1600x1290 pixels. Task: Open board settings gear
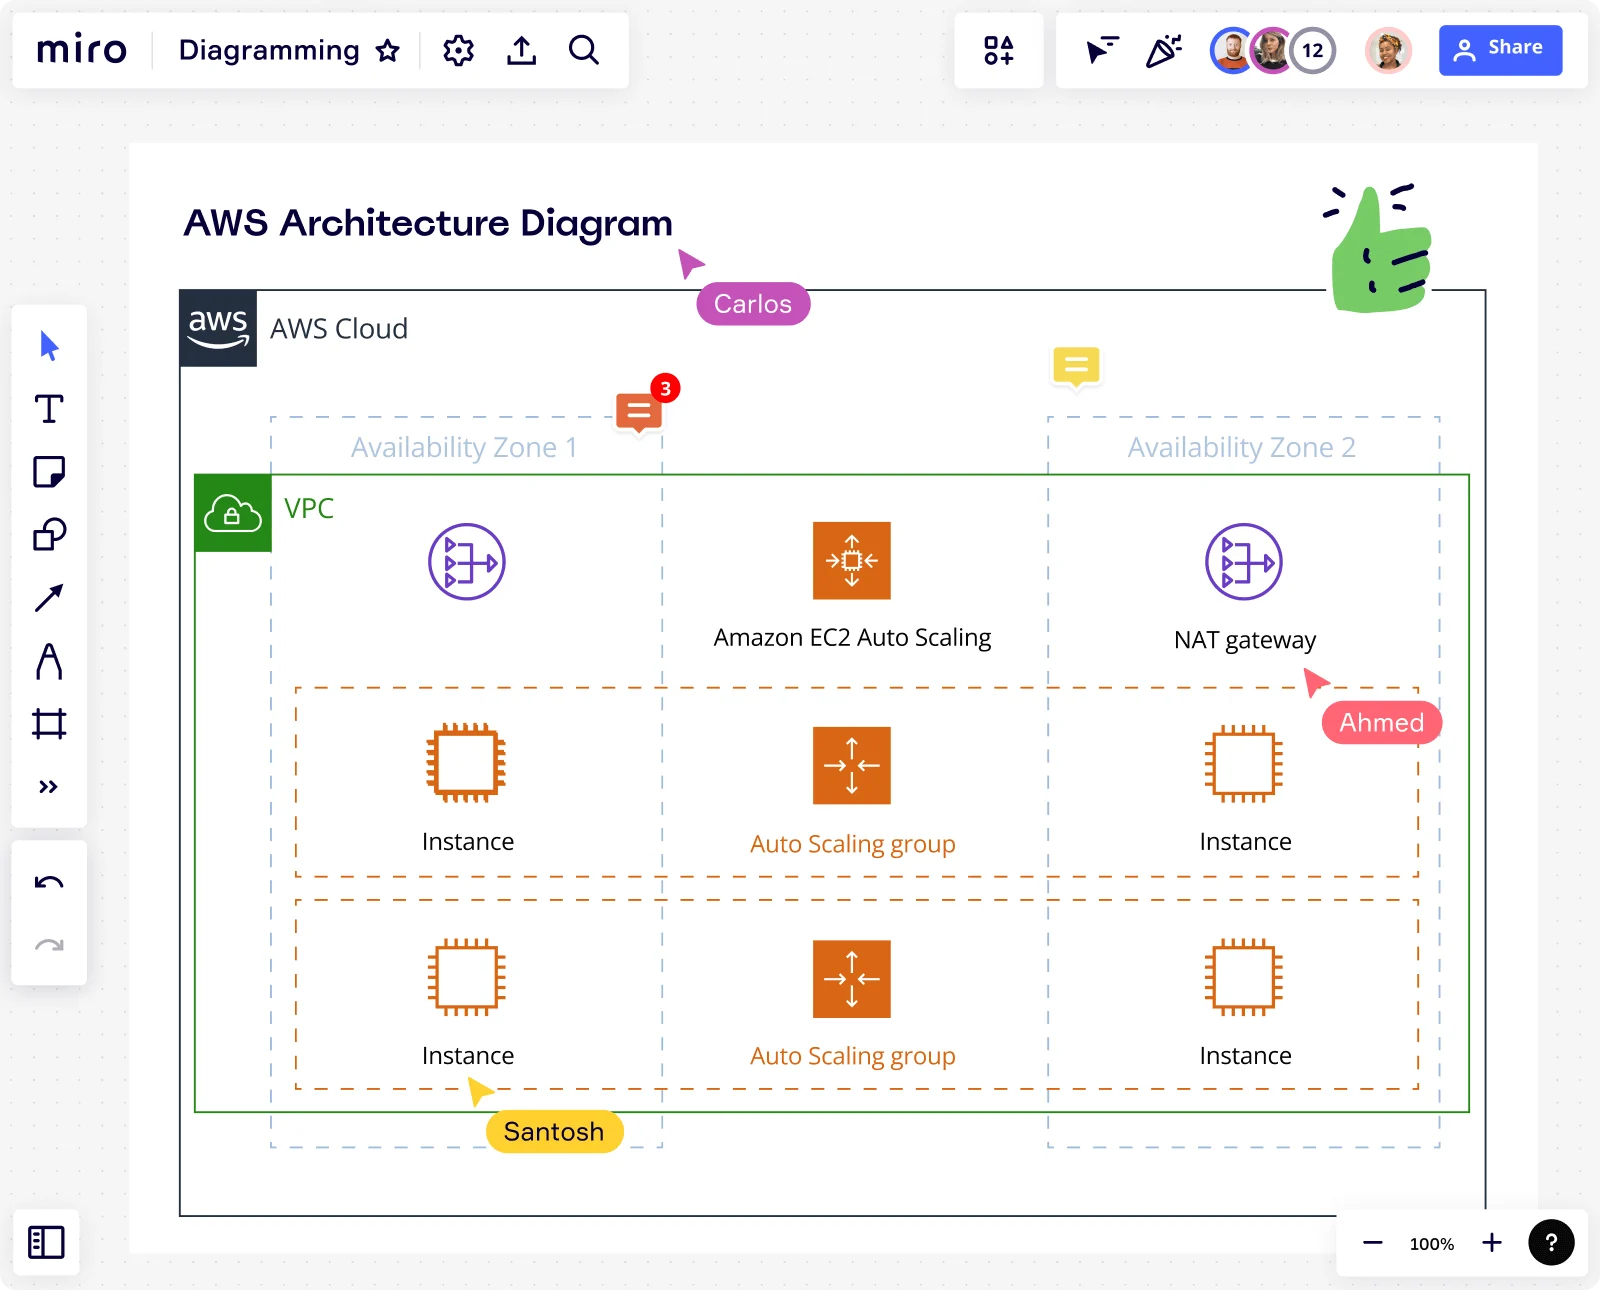click(x=458, y=50)
